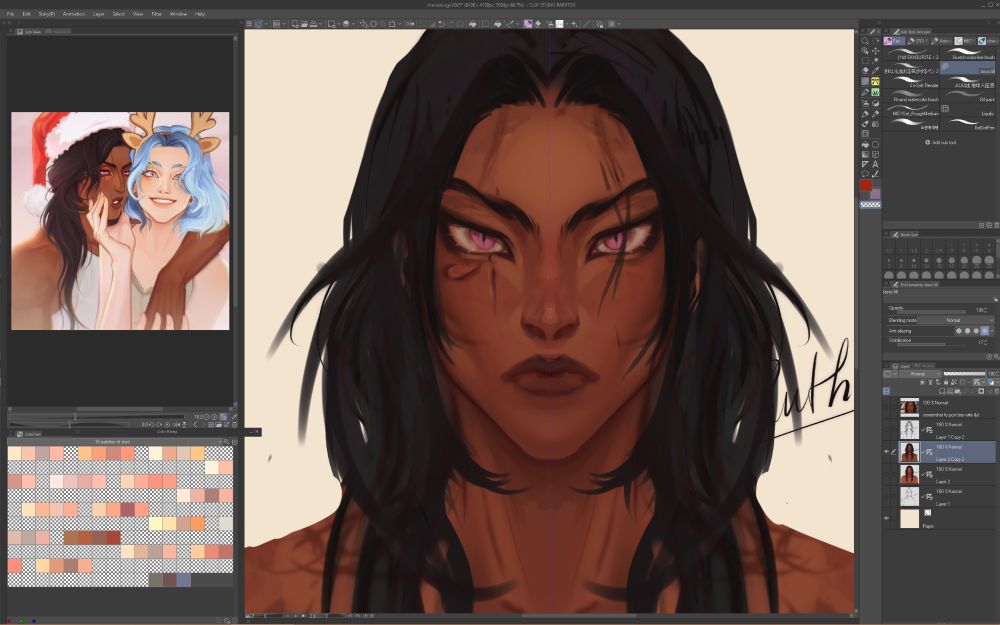1000x625 pixels.
Task: Open the palettes of skin color set dropdown
Action: point(115,441)
